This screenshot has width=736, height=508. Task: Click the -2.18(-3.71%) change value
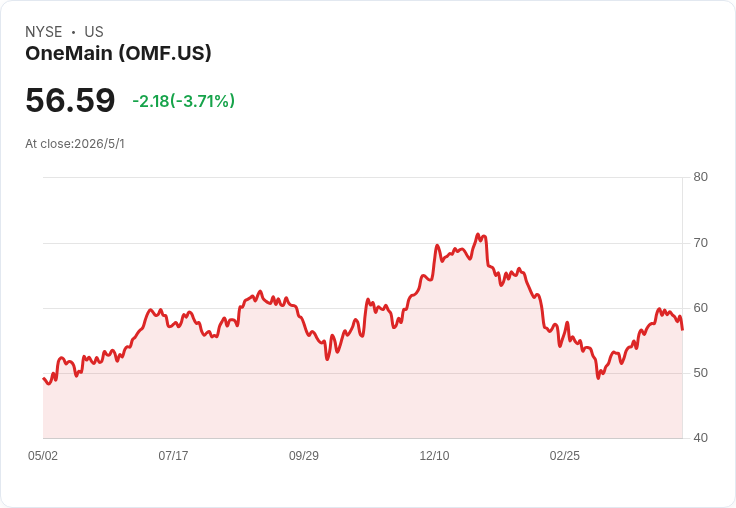pyautogui.click(x=184, y=101)
